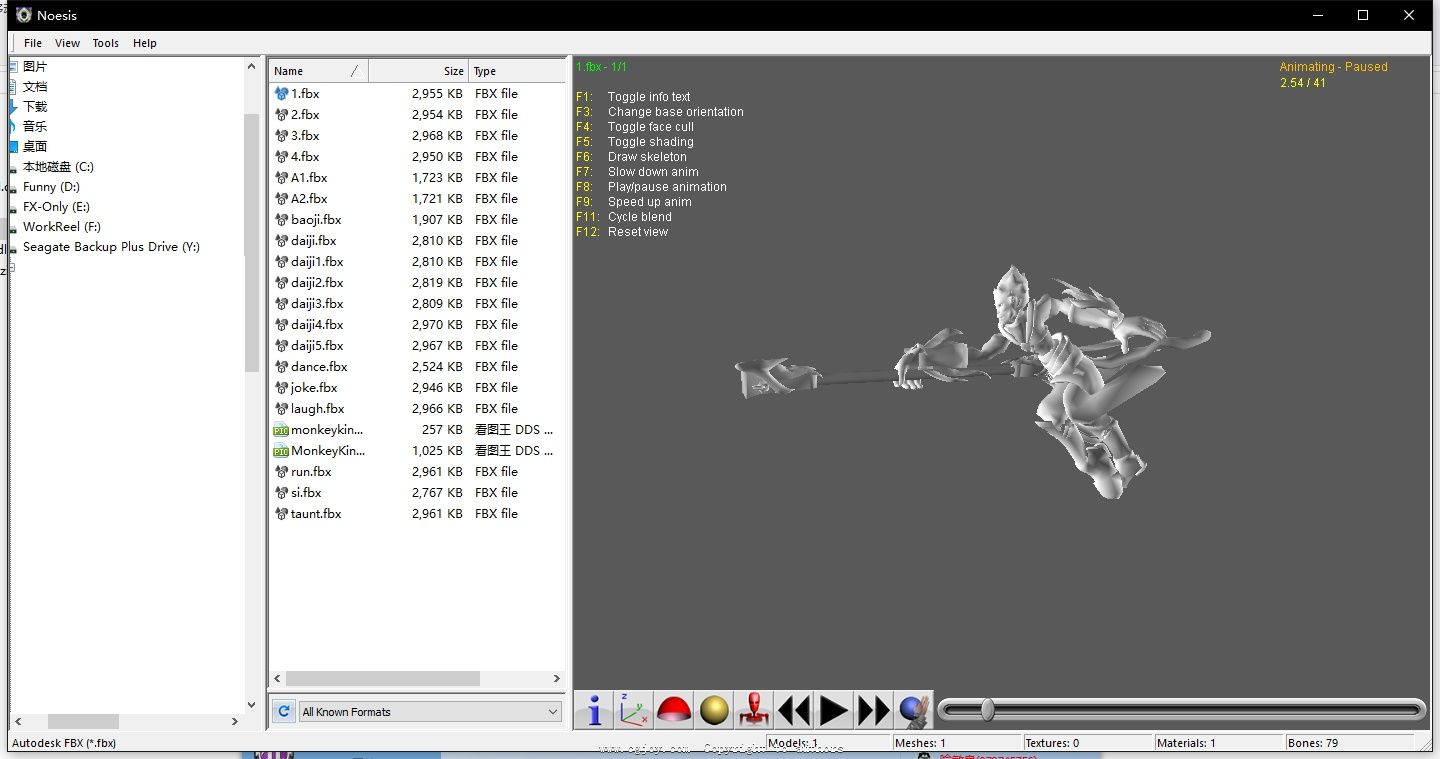Open the Help menu
This screenshot has height=759, width=1440.
(x=145, y=43)
